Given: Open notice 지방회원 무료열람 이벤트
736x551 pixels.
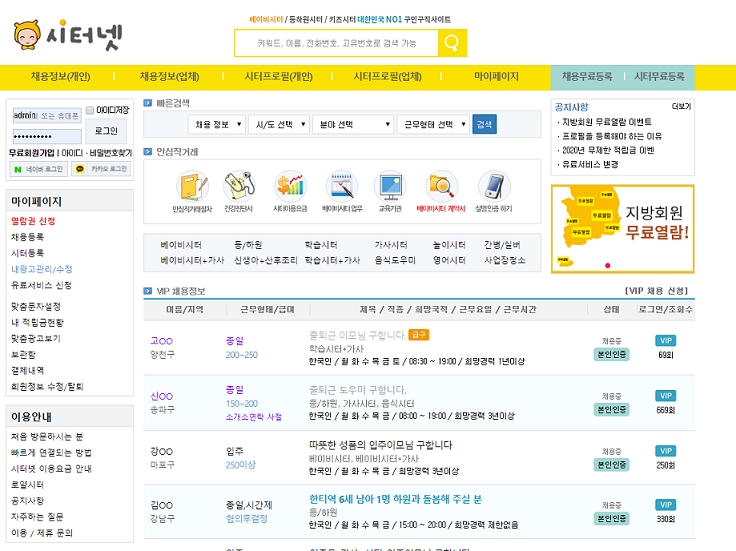Looking at the screenshot, I should (x=606, y=122).
